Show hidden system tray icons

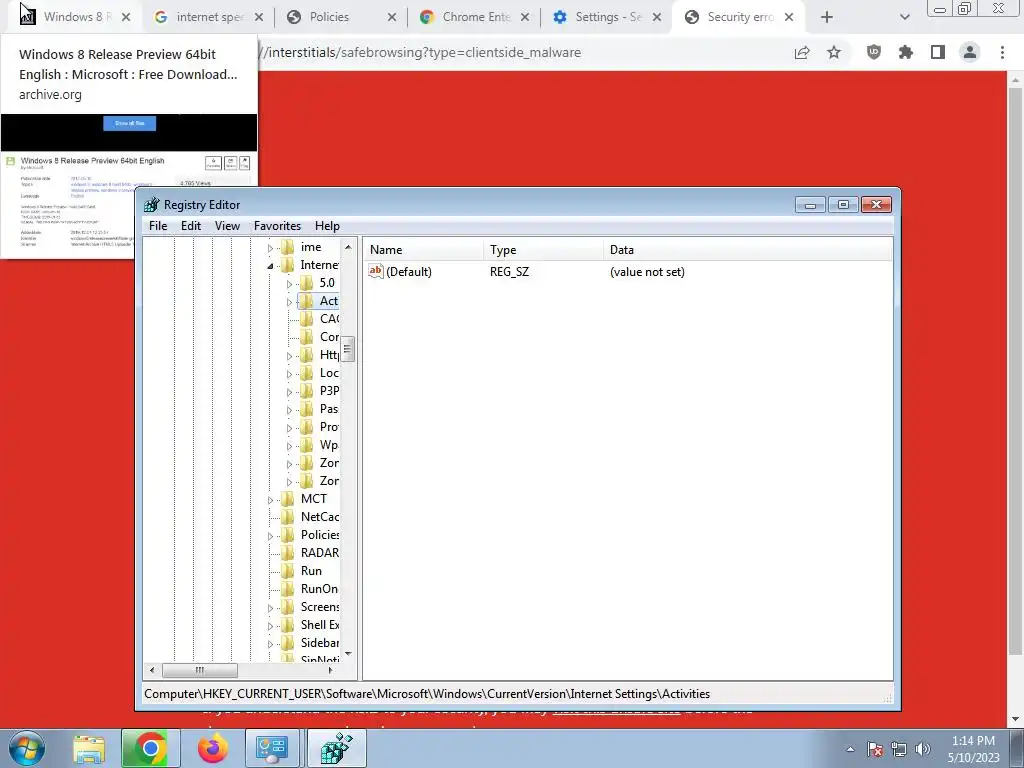[850, 749]
